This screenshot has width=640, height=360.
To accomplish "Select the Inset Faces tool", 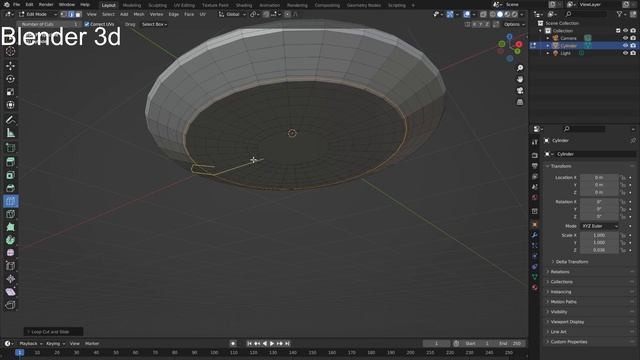I will coord(11,175).
